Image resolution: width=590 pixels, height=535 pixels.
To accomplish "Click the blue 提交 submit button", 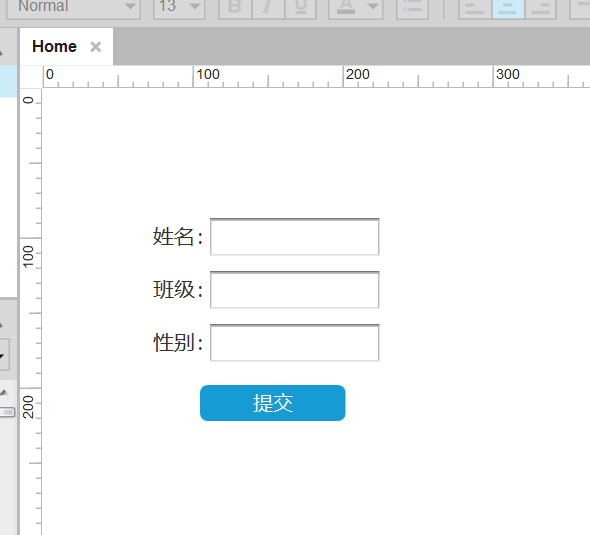I will coord(272,403).
